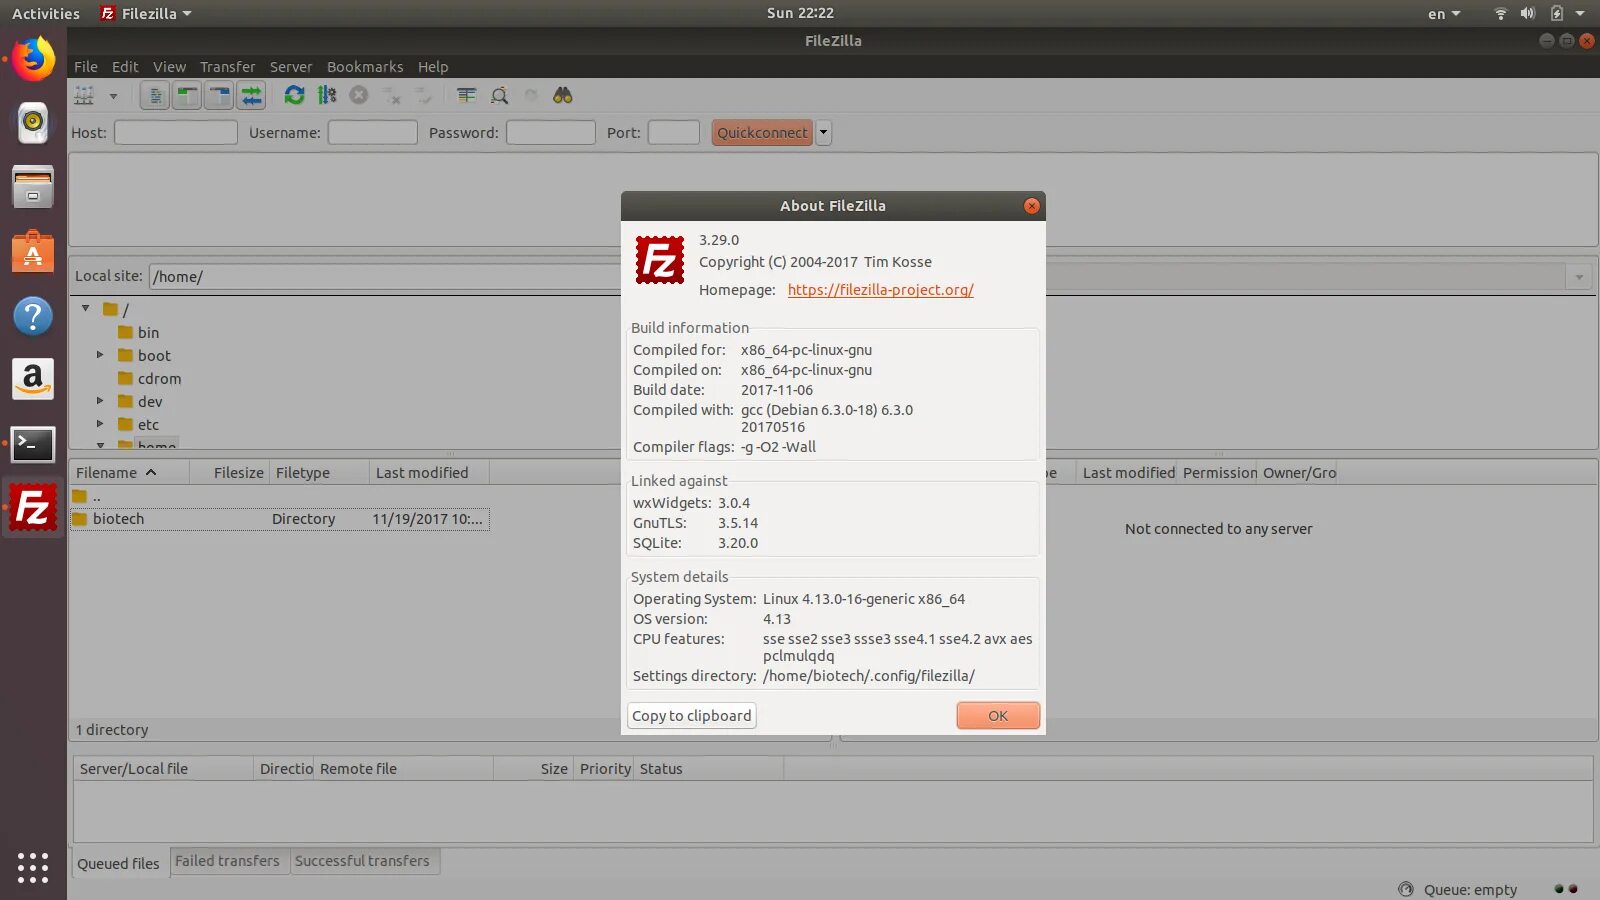Close the About FileZilla dialog

(1032, 206)
